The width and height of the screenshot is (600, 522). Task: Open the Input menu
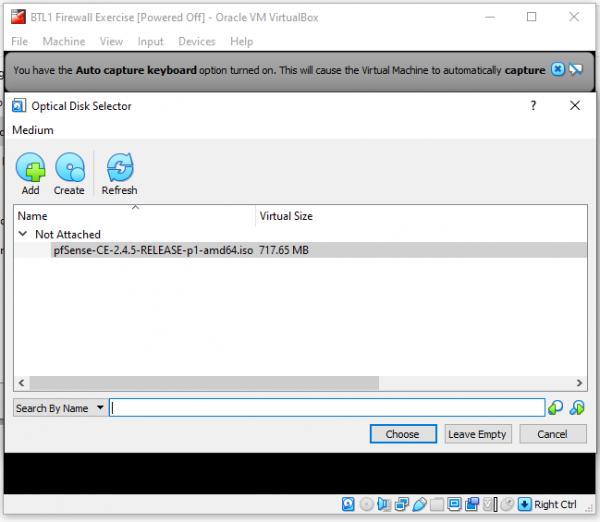pyautogui.click(x=150, y=41)
